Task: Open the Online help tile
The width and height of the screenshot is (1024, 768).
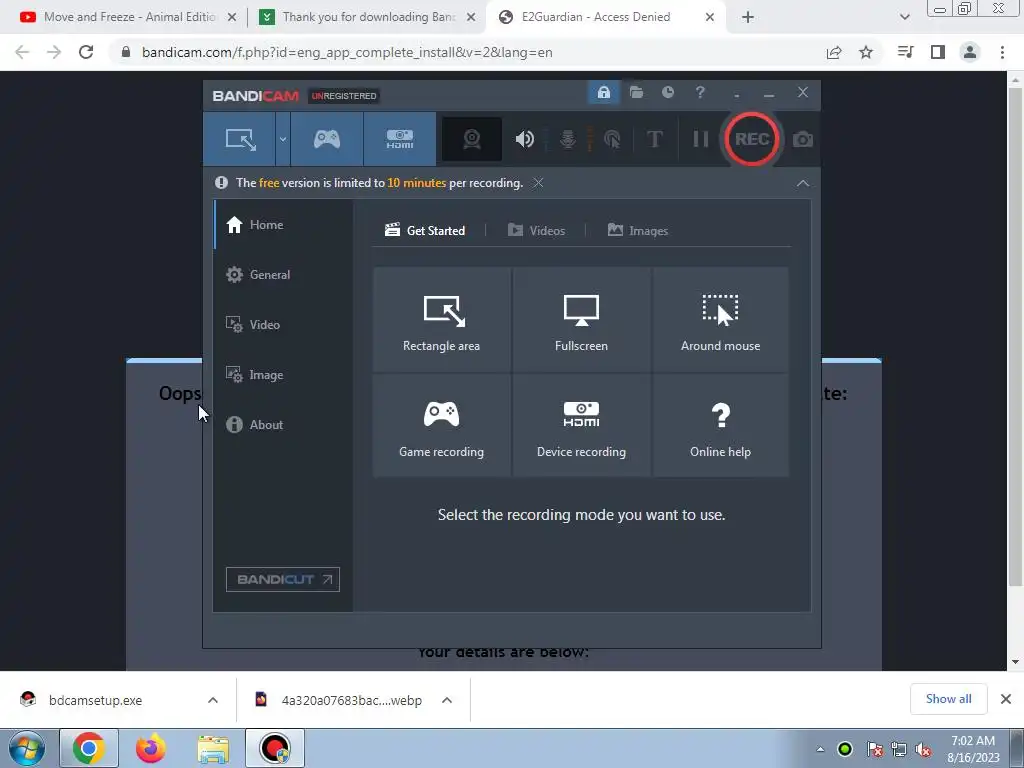Action: [x=720, y=426]
